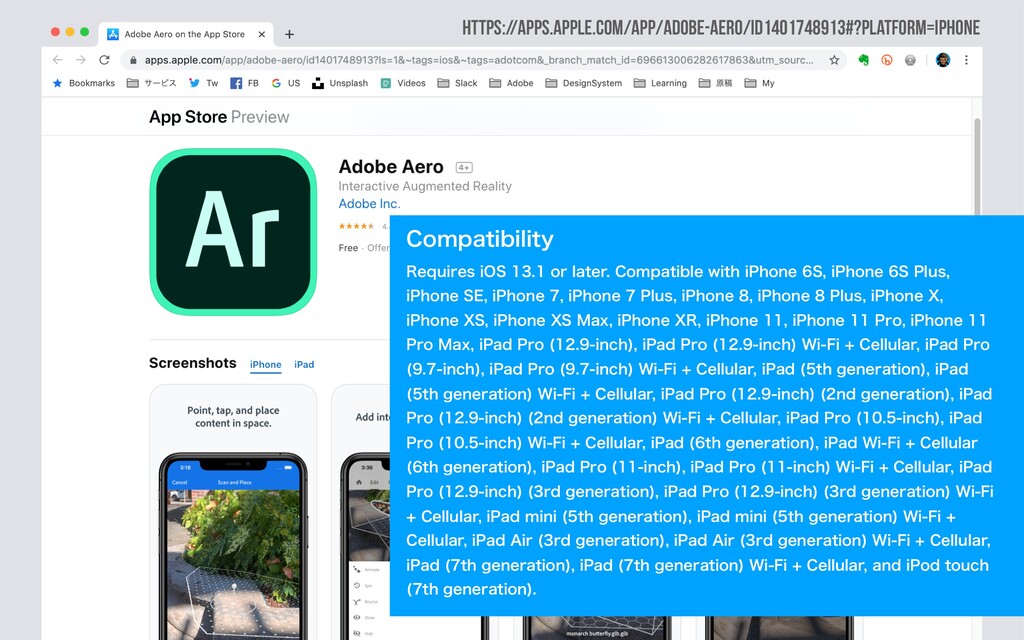The image size is (1024, 640).
Task: Open the Tw Twitter bookmark
Action: tap(203, 83)
